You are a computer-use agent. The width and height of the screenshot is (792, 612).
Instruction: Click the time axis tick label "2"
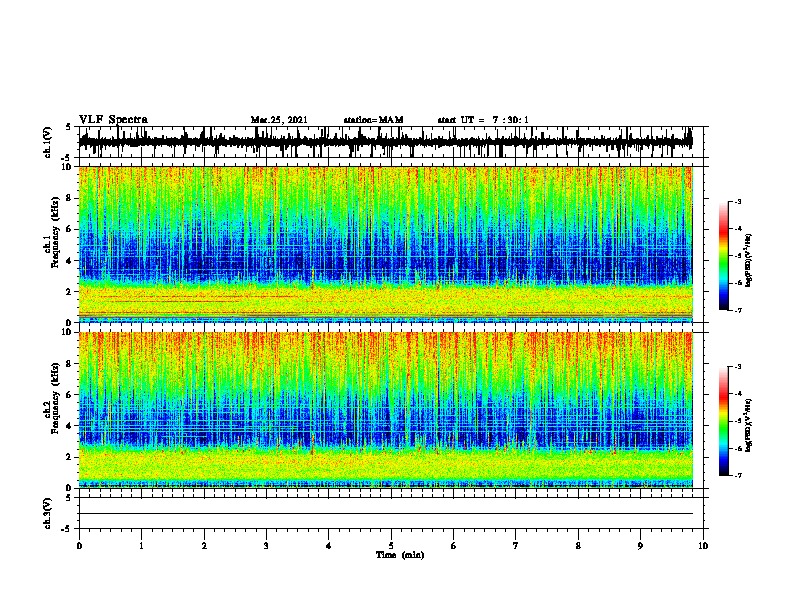204,546
